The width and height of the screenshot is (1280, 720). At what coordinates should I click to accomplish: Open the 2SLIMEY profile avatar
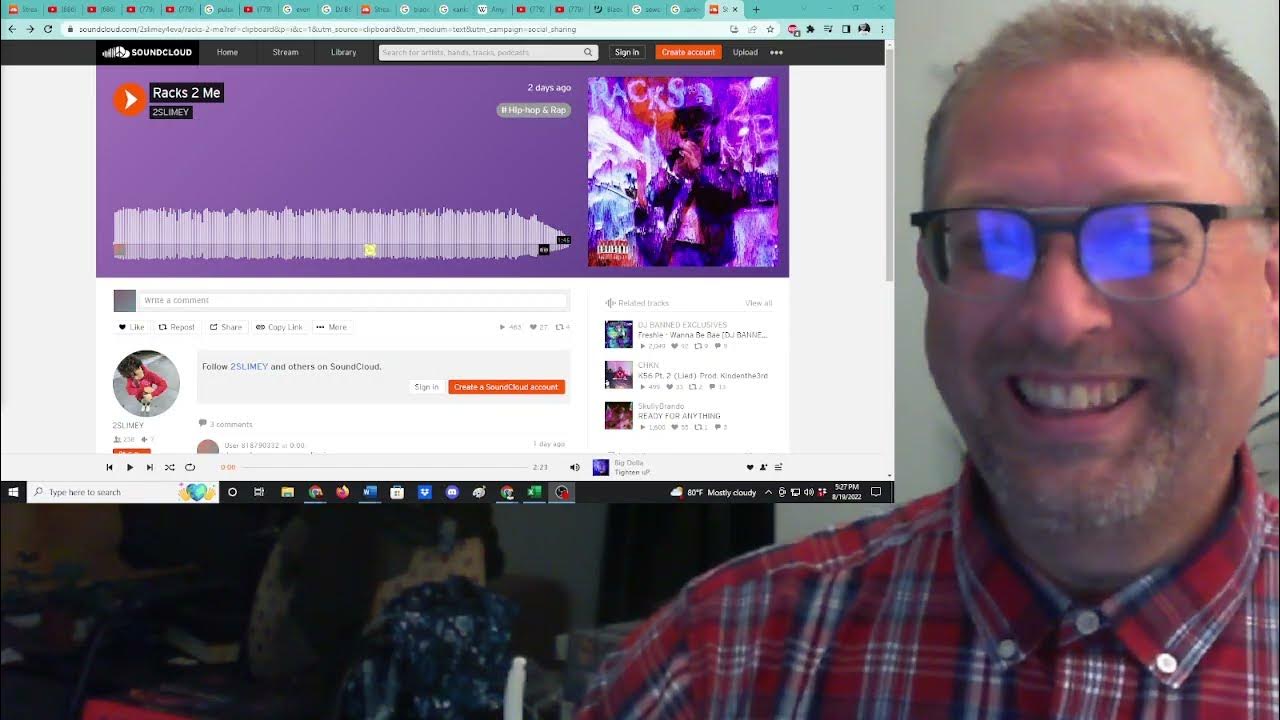point(146,383)
